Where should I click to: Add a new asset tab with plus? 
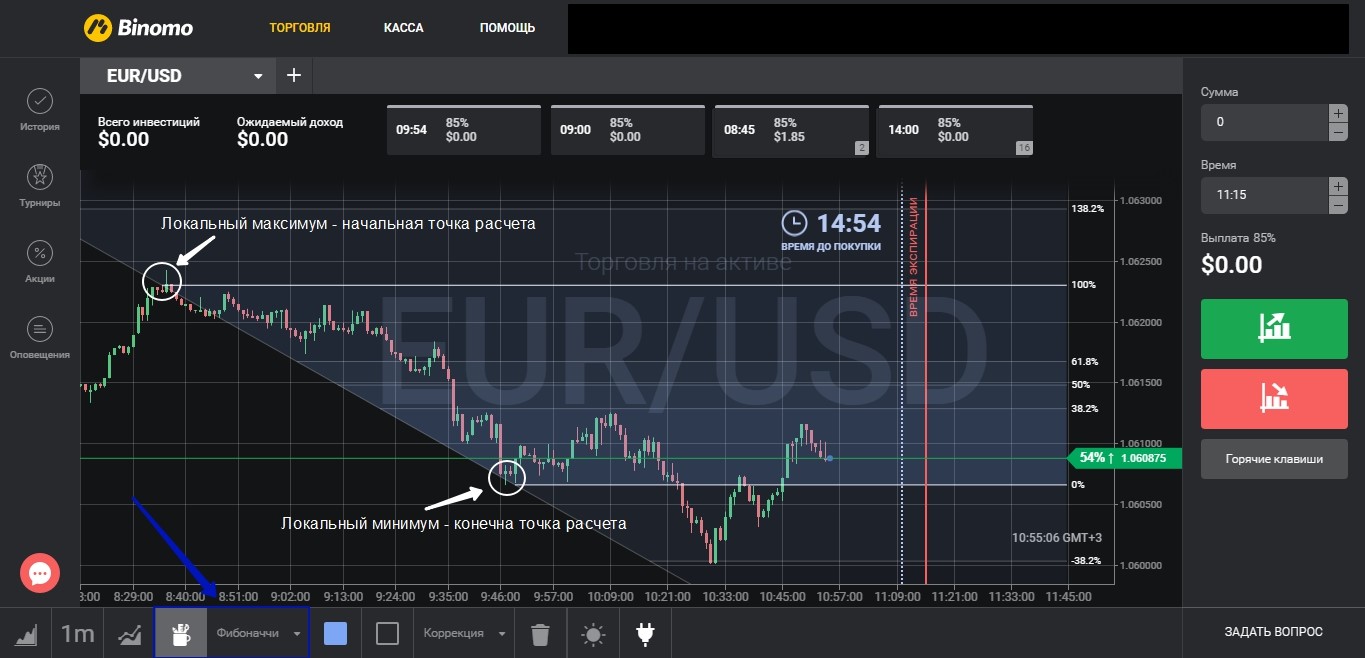[294, 76]
